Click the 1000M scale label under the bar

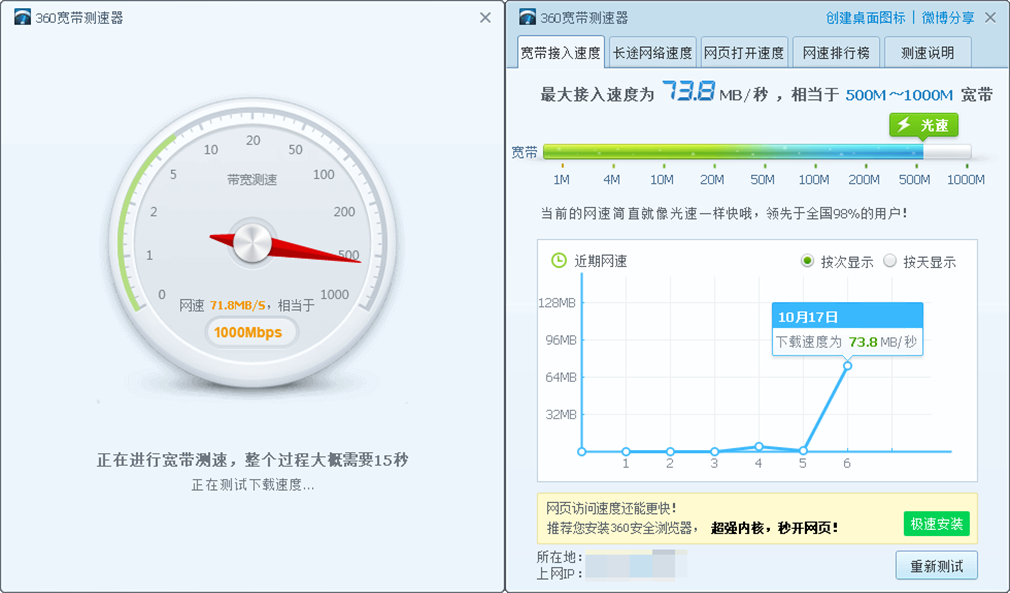coord(966,180)
